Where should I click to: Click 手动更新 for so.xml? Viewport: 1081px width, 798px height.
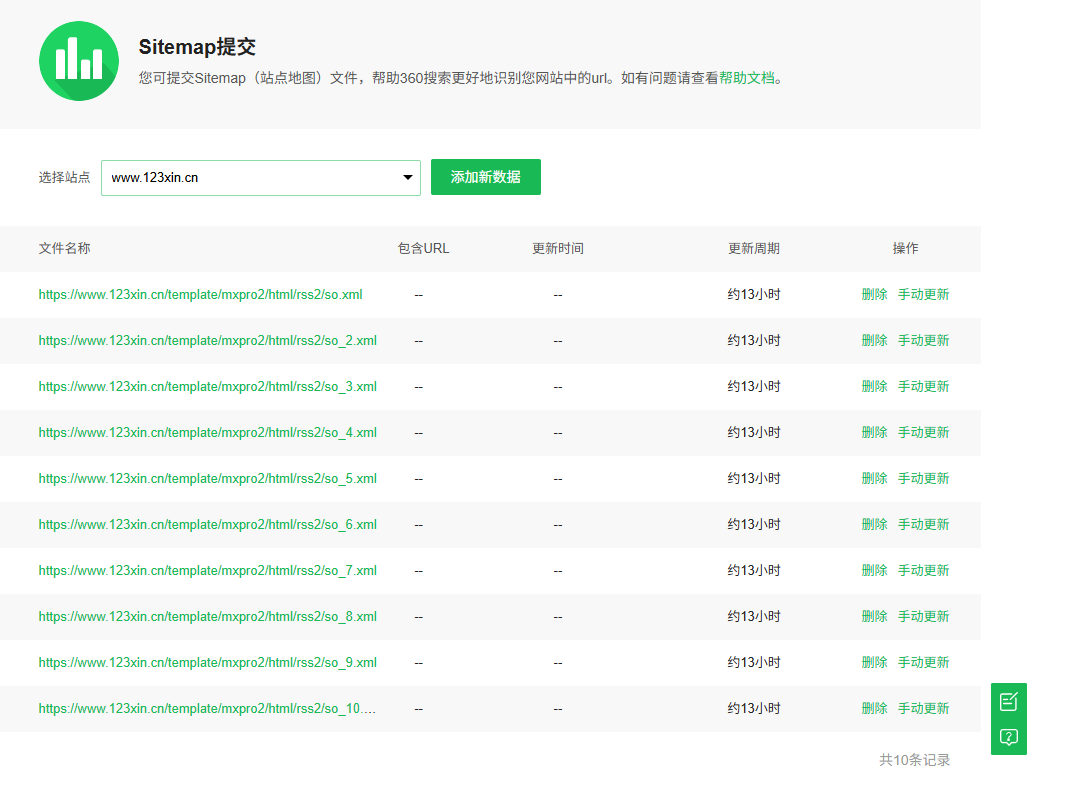point(923,294)
